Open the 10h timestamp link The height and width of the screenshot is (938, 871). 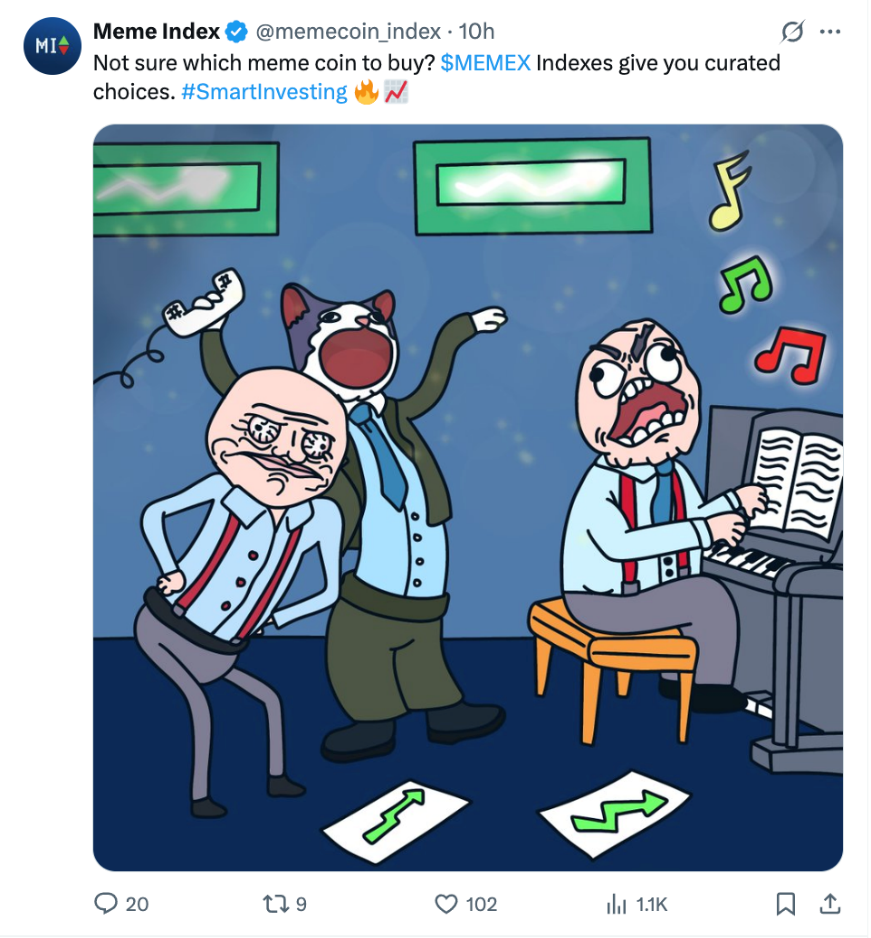click(x=476, y=31)
